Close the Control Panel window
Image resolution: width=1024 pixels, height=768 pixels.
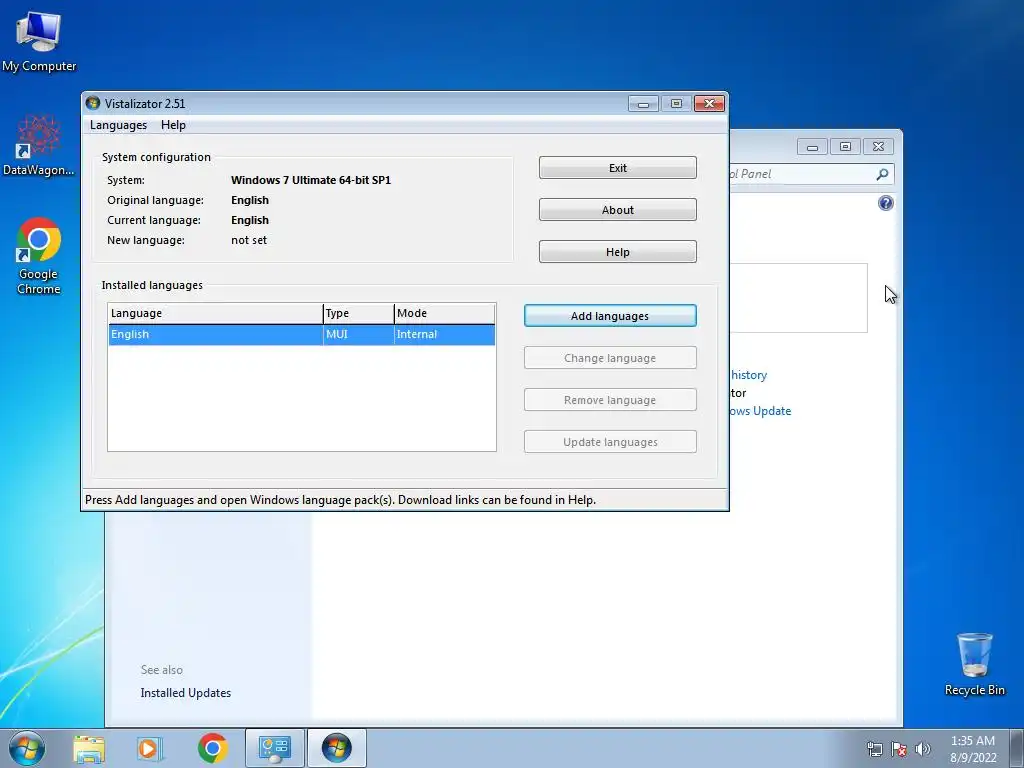(878, 147)
